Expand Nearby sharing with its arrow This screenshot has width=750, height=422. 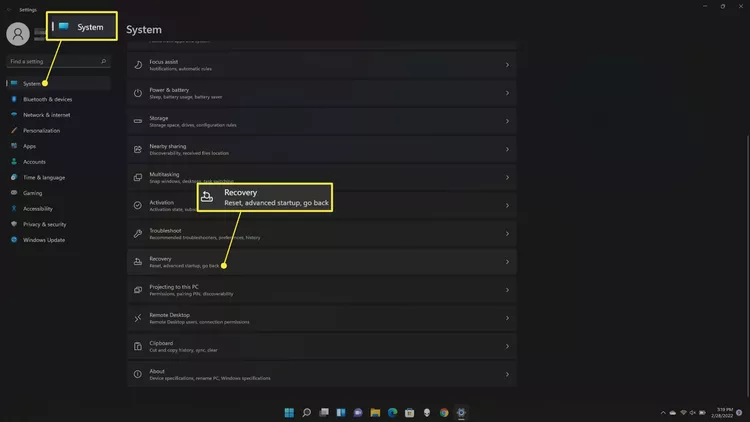tap(507, 149)
